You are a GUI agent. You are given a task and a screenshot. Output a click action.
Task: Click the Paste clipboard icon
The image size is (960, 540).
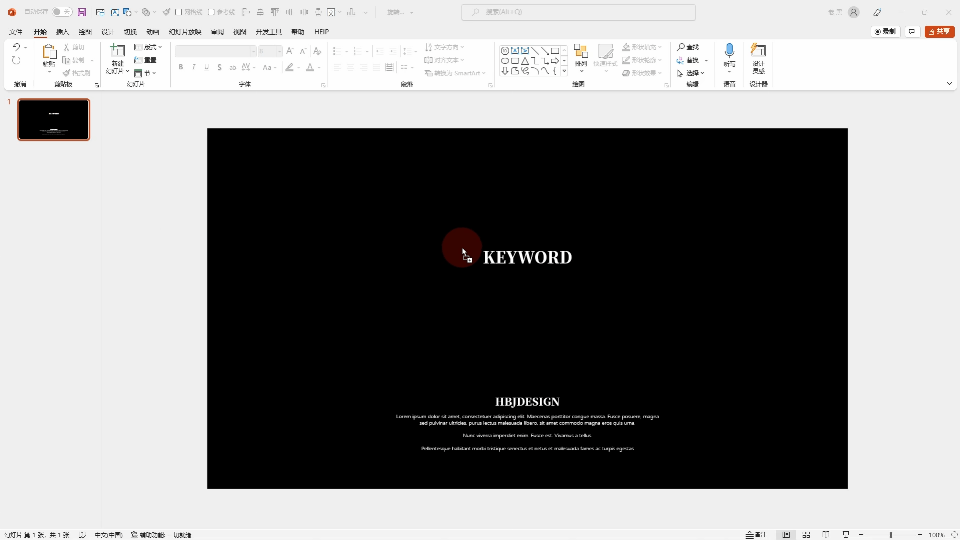click(x=49, y=53)
